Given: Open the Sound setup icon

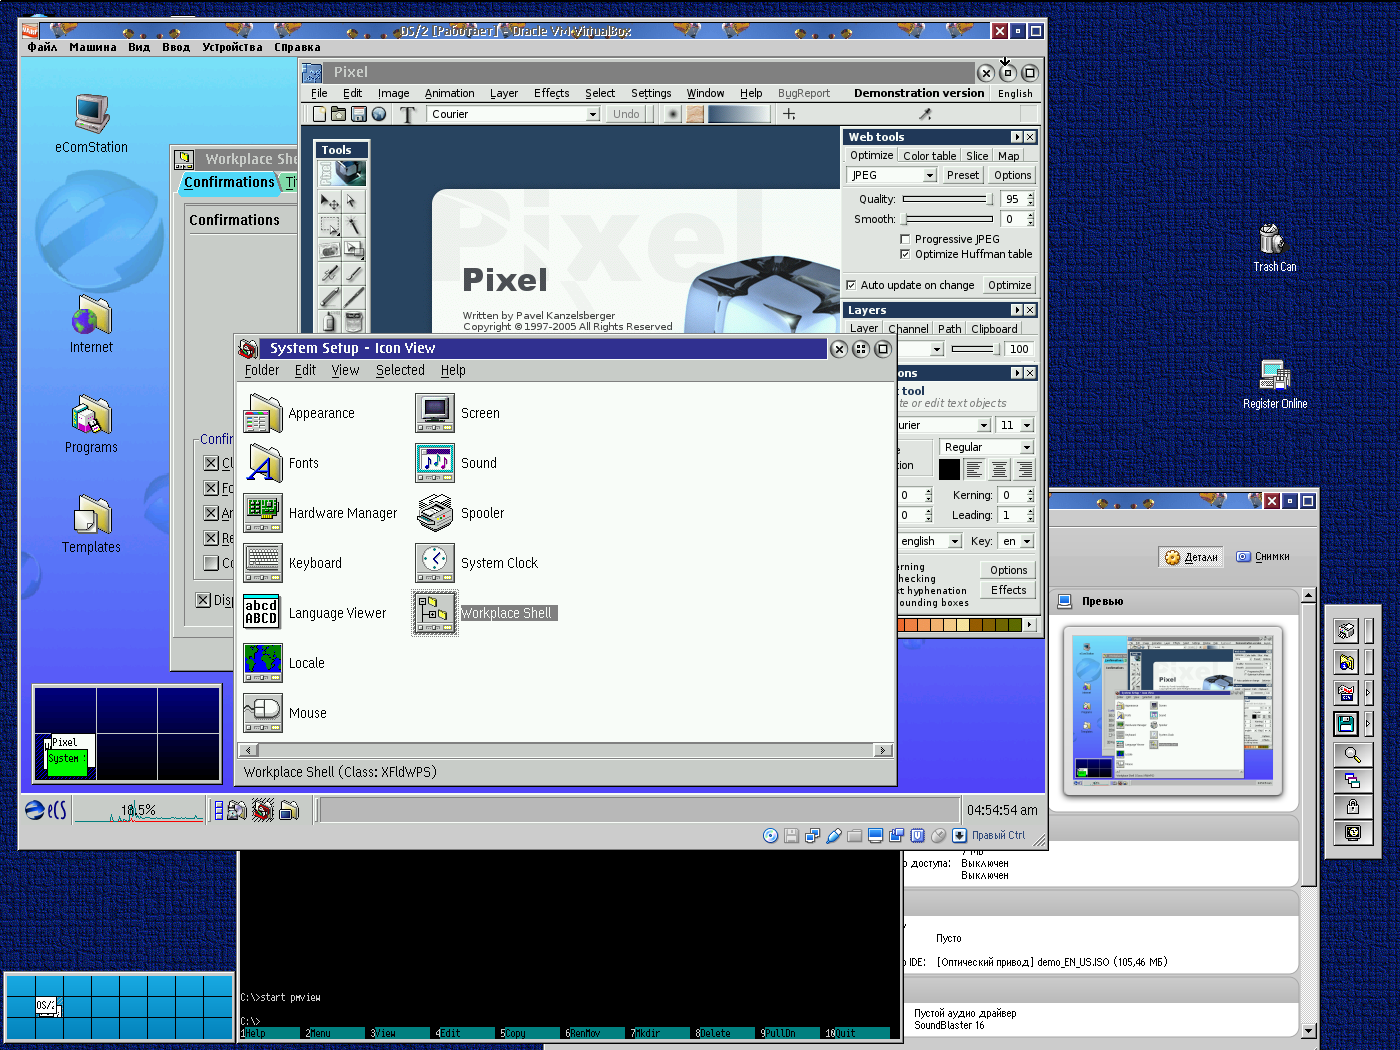Looking at the screenshot, I should click(x=435, y=463).
